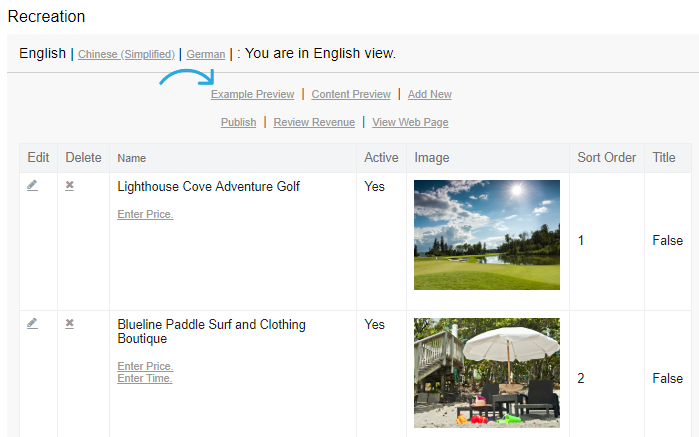Click the False title value for Lighthouse Cove
Image resolution: width=699 pixels, height=437 pixels.
668,241
